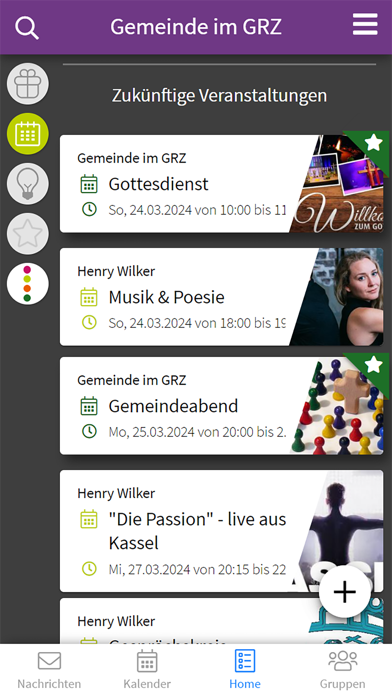The image size is (392, 696).
Task: Click Gemeinde im GRZ label on Gottesdienst card
Action: pos(132,158)
